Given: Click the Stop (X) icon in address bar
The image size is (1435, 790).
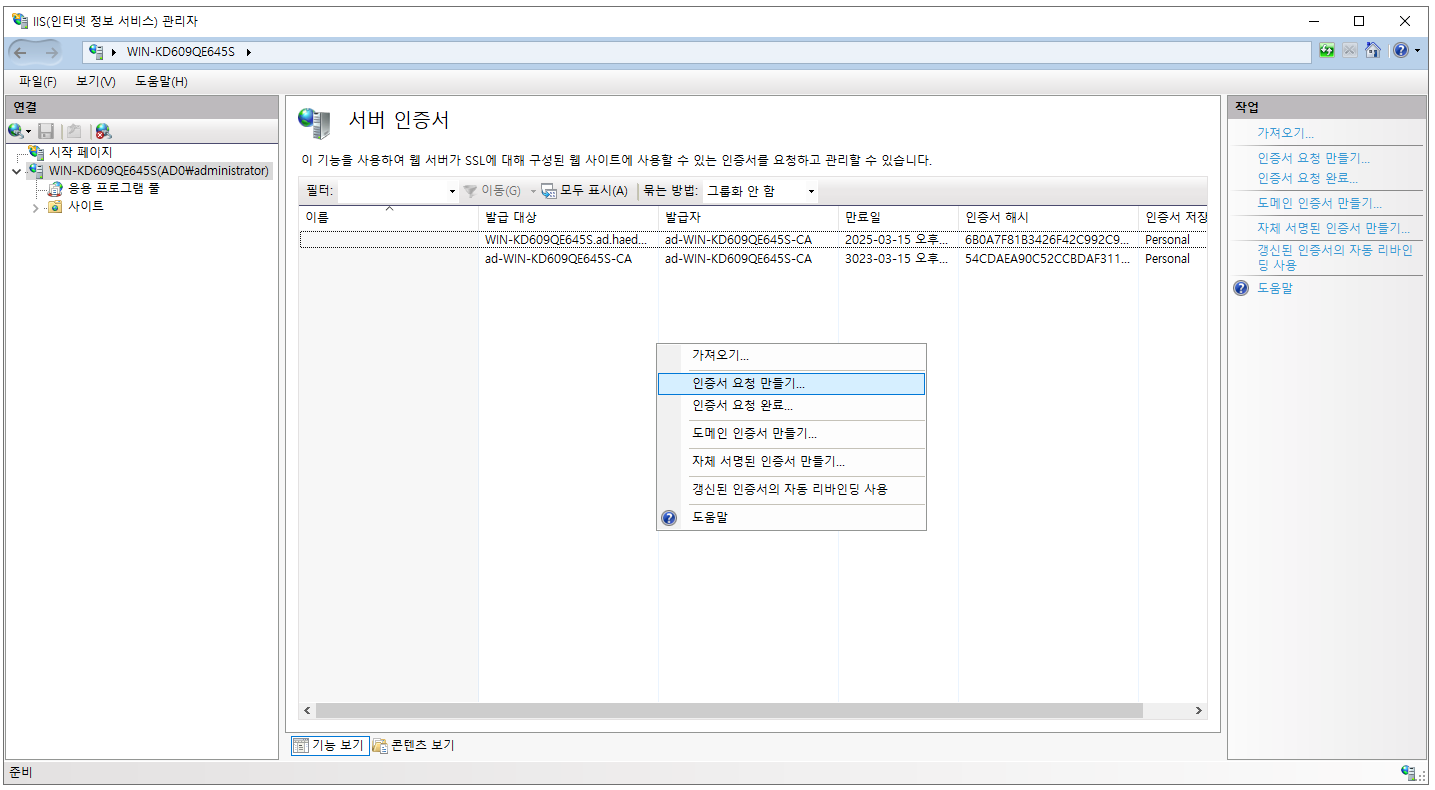Looking at the screenshot, I should pos(1350,51).
